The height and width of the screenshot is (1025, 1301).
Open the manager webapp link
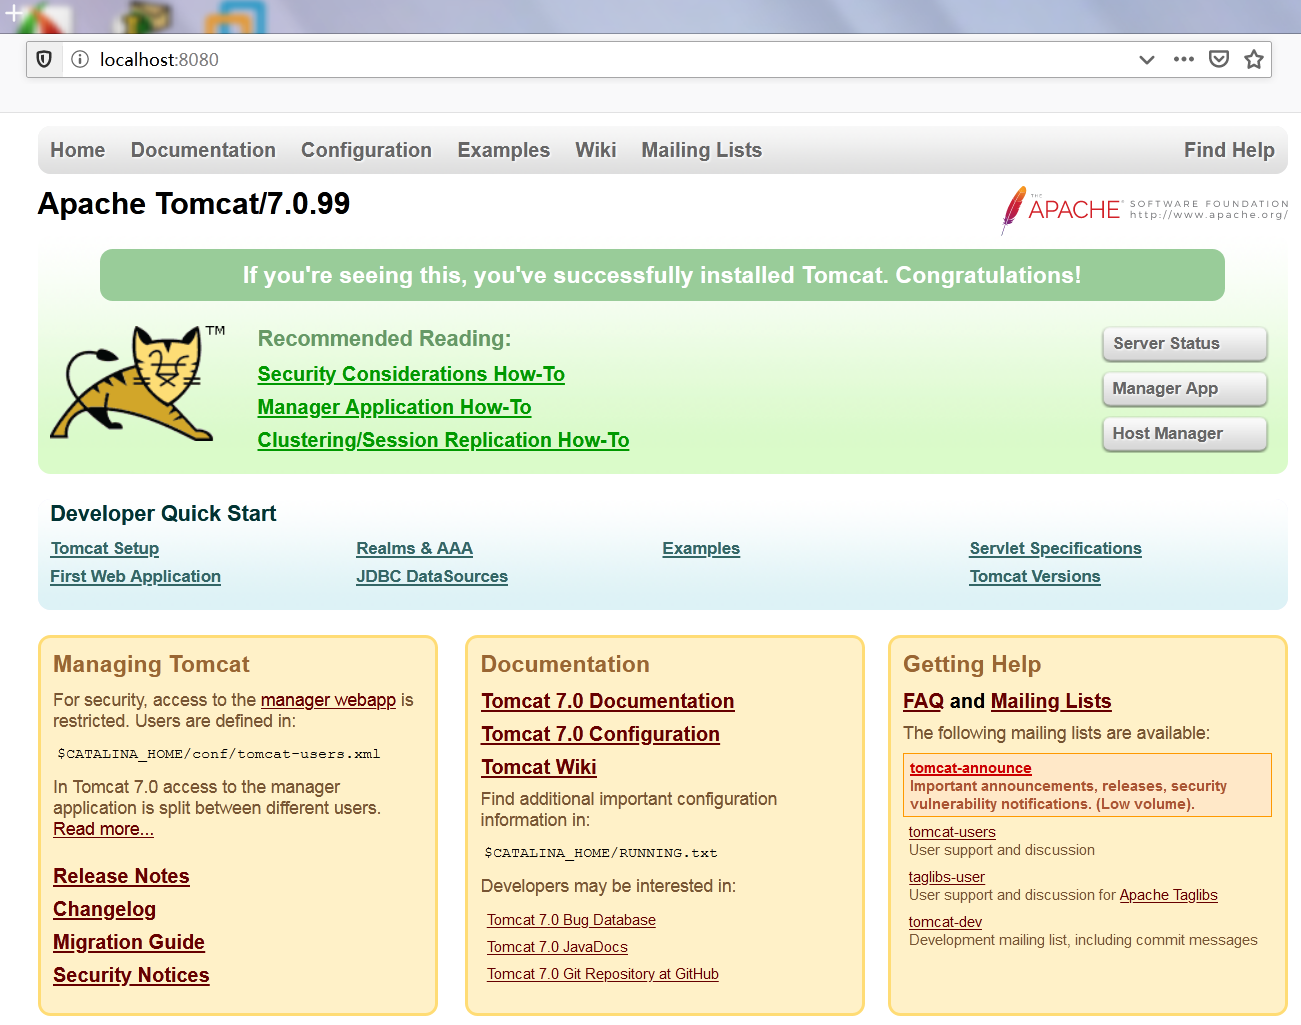(x=328, y=700)
